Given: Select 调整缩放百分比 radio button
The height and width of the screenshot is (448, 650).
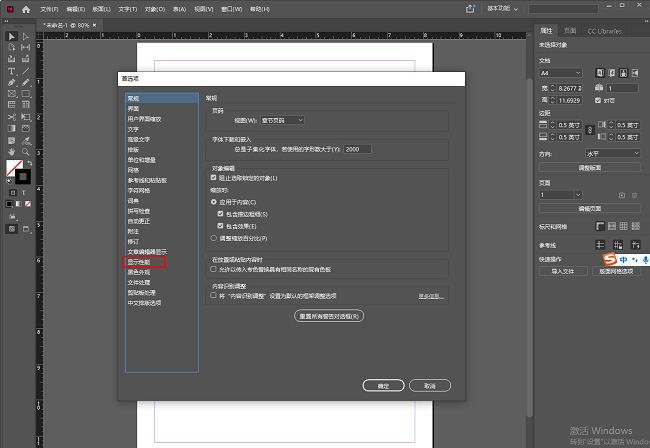Looking at the screenshot, I should point(213,239).
